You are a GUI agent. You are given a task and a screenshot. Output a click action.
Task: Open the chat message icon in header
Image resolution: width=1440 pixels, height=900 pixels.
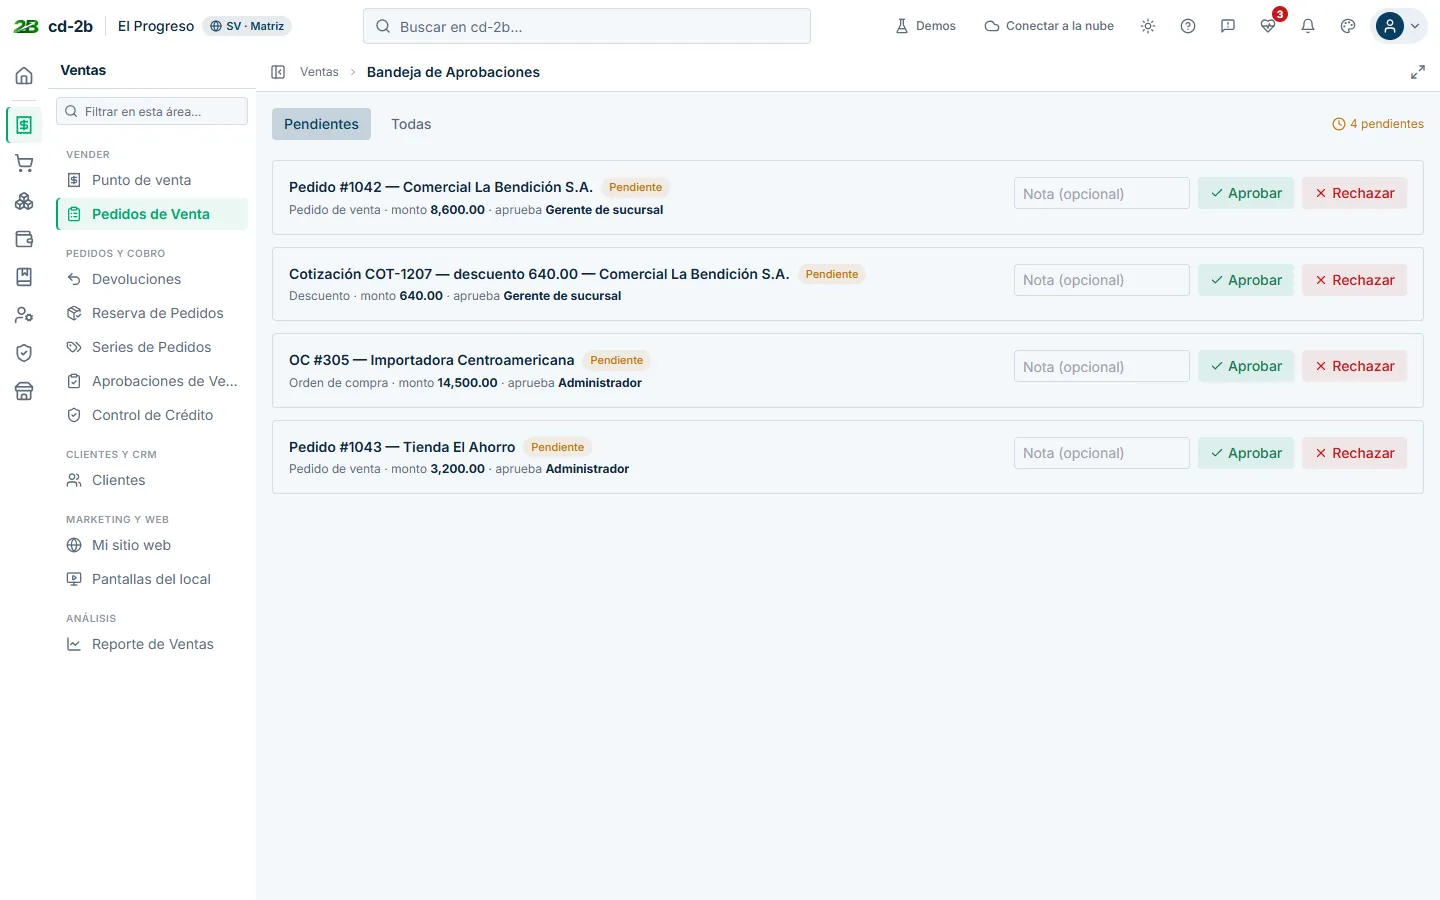1228,26
